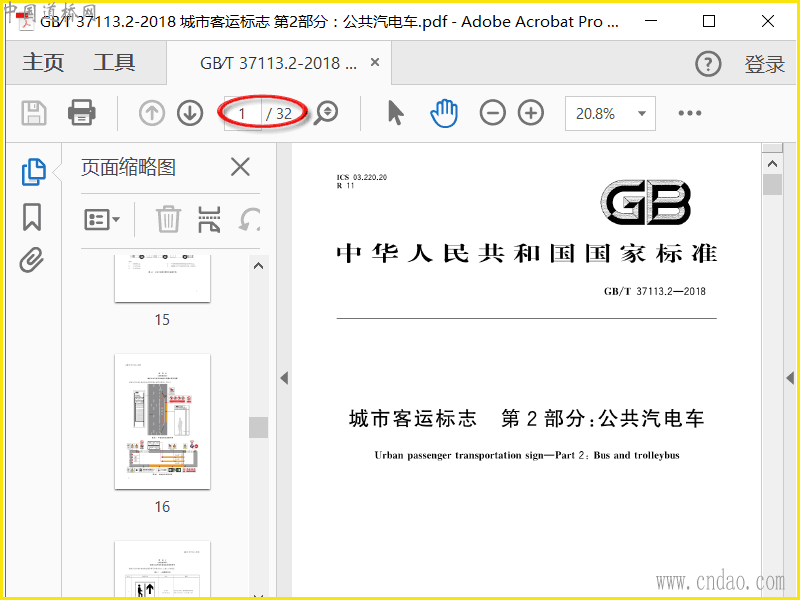Viewport: 800px width, 600px height.
Task: Switch to the 工具 tab
Action: [114, 63]
